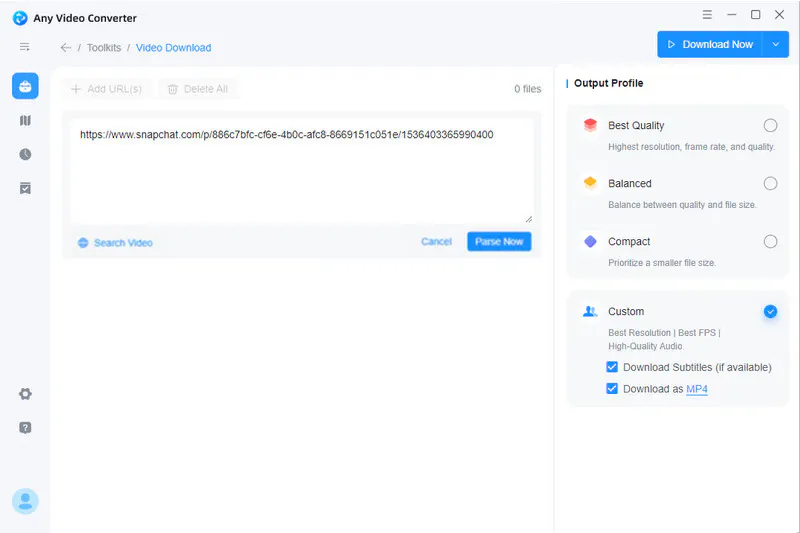Open the second sidebar icon below Toolkits
The image size is (800, 533).
[25, 120]
